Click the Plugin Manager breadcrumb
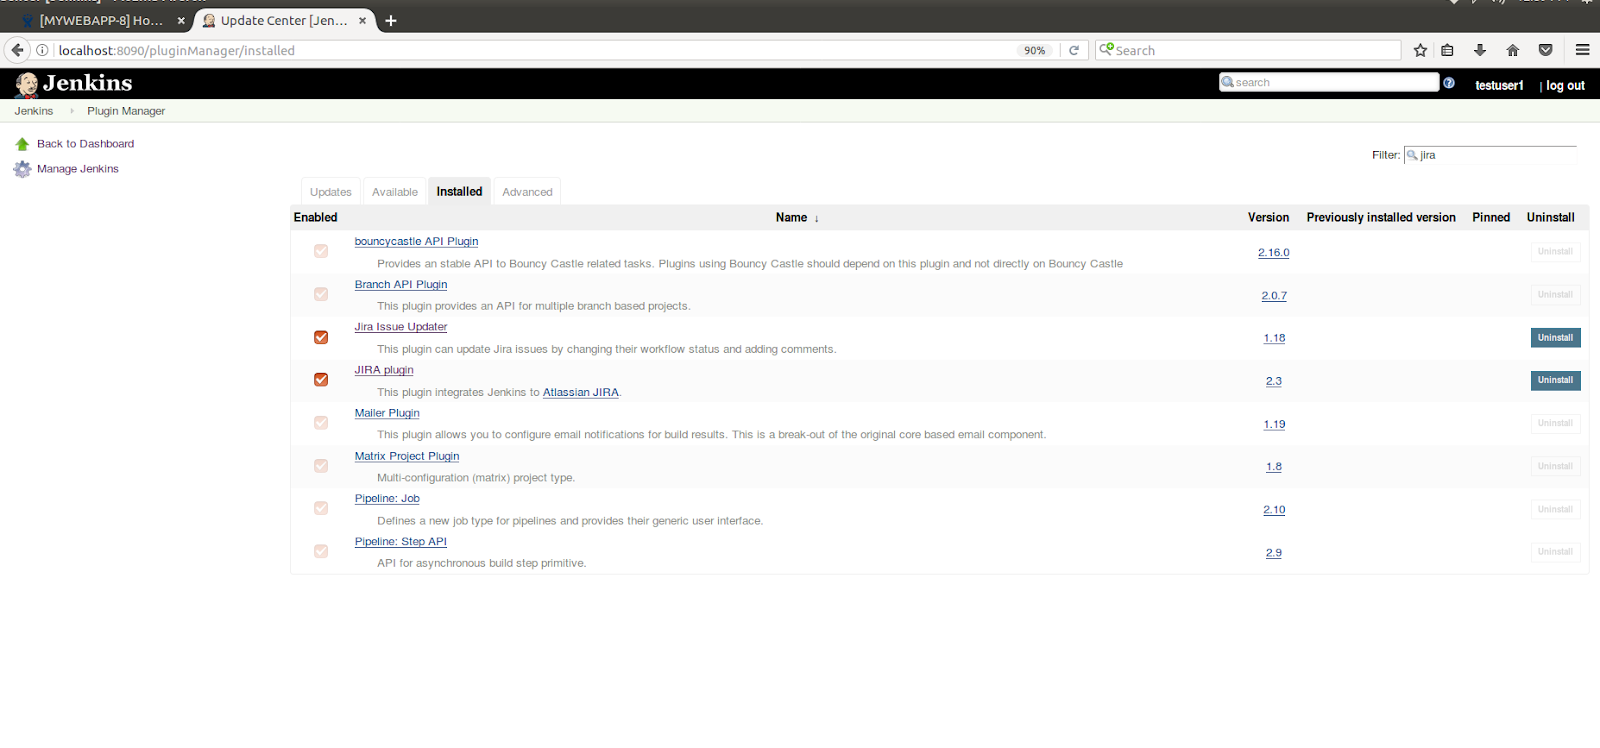This screenshot has height=748, width=1600. (x=126, y=111)
